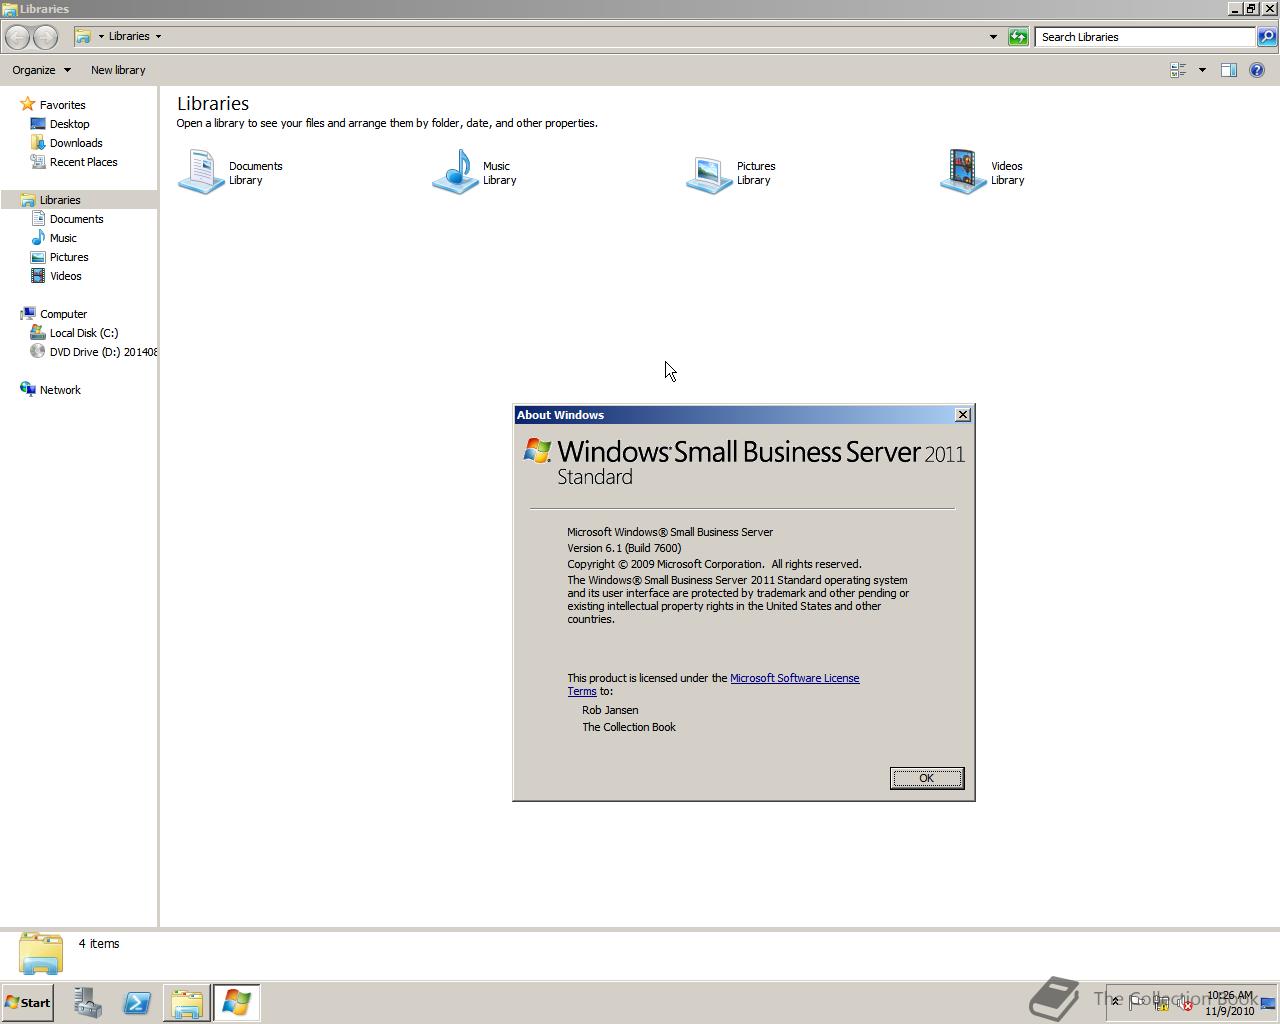Launch PowerShell from the taskbar
The image size is (1280, 1024).
pyautogui.click(x=137, y=1003)
